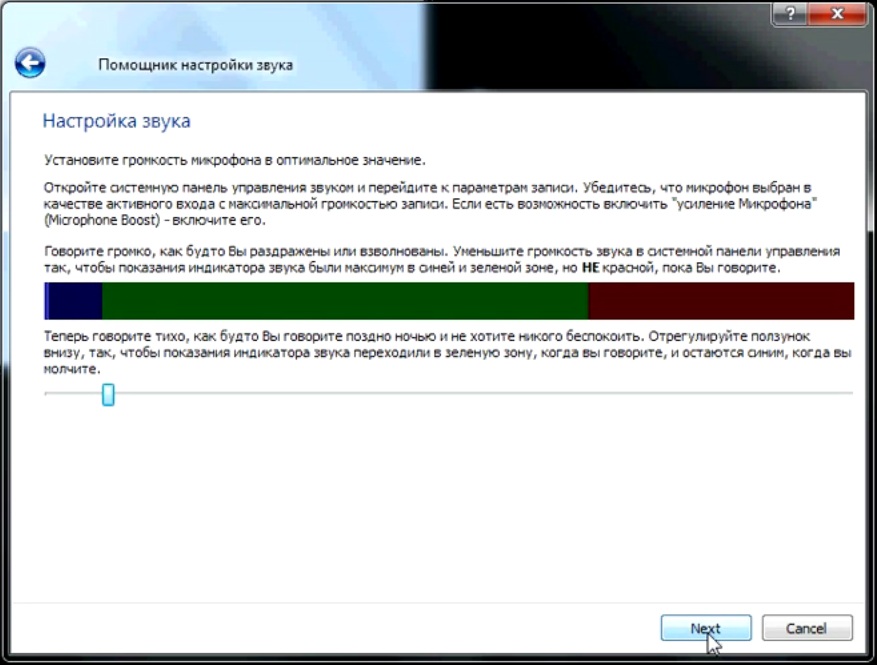
Task: Click the 'Теперь говорите тихо' paragraph
Action: [447, 352]
